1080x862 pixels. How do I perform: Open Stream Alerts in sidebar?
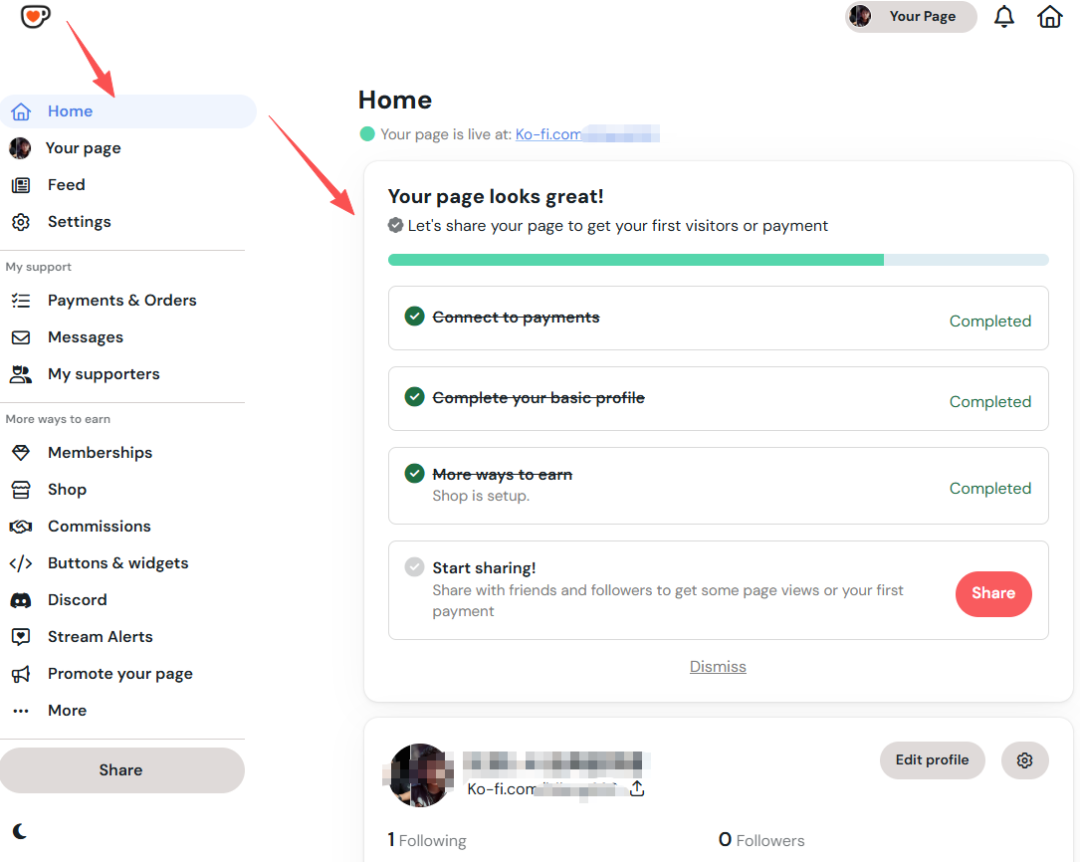tap(100, 637)
